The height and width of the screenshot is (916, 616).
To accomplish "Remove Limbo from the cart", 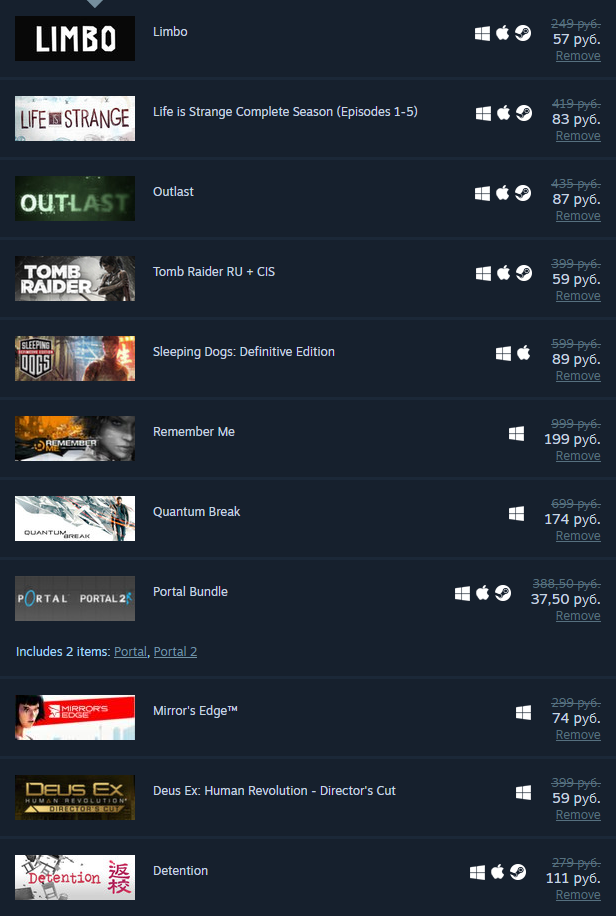I will coord(578,56).
